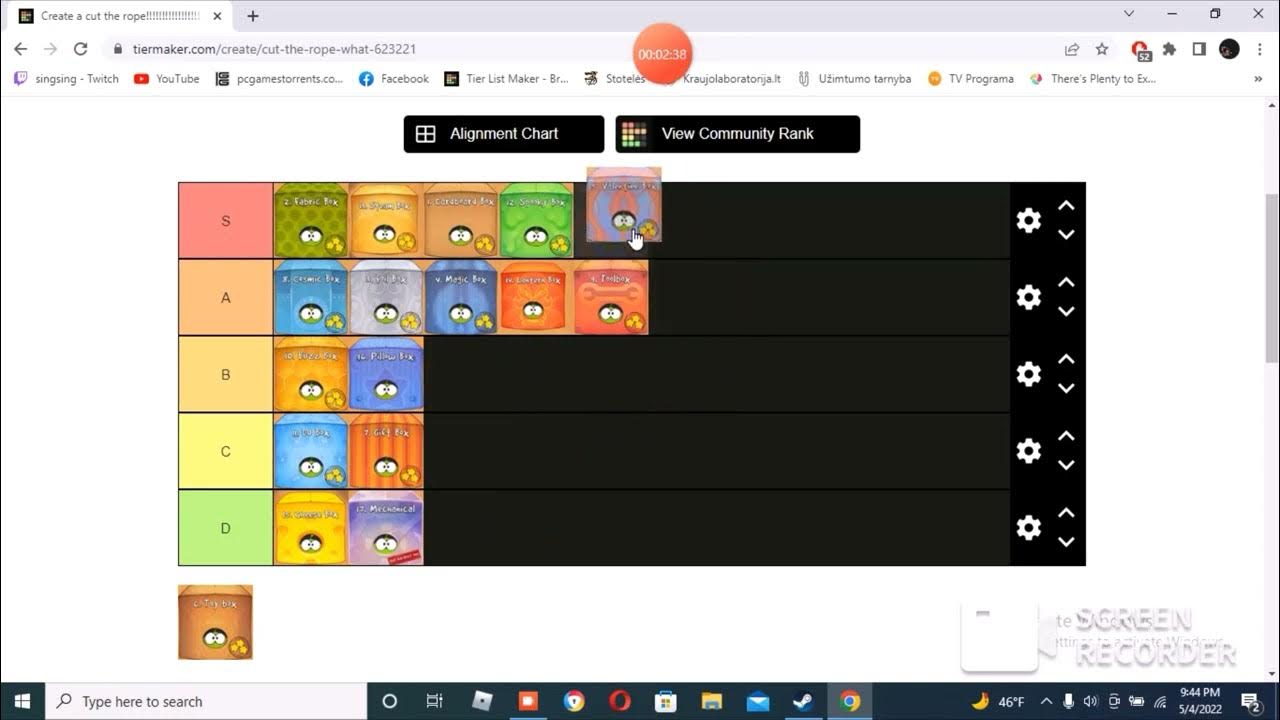
Task: Show more bookmarks chevron
Action: (x=1258, y=79)
